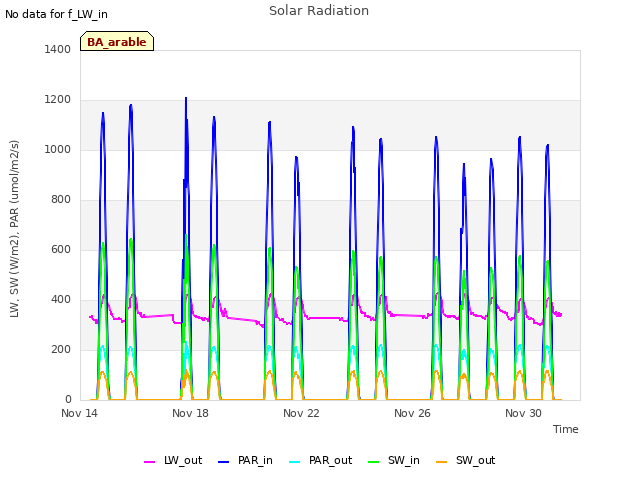Image resolution: width=640 pixels, height=480 pixels.
Task: Select the BA_arable annotation label
Action: pos(117,41)
